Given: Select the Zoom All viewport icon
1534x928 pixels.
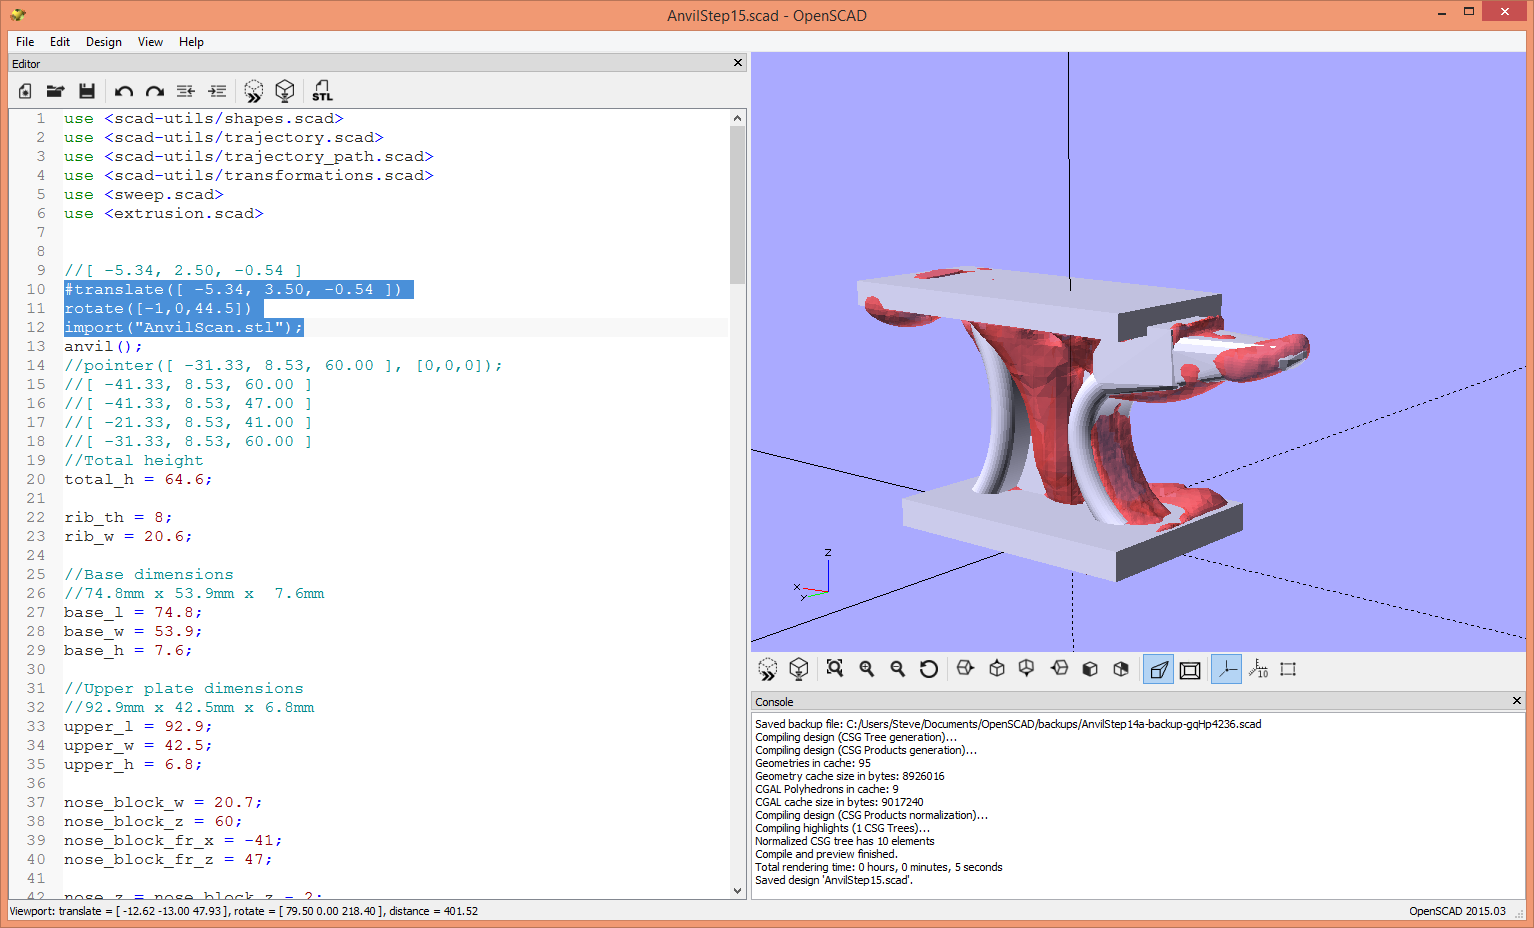Looking at the screenshot, I should click(834, 668).
